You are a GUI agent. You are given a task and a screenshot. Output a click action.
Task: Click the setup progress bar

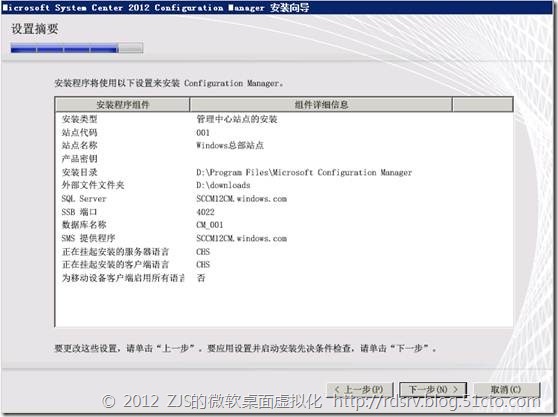click(x=77, y=48)
